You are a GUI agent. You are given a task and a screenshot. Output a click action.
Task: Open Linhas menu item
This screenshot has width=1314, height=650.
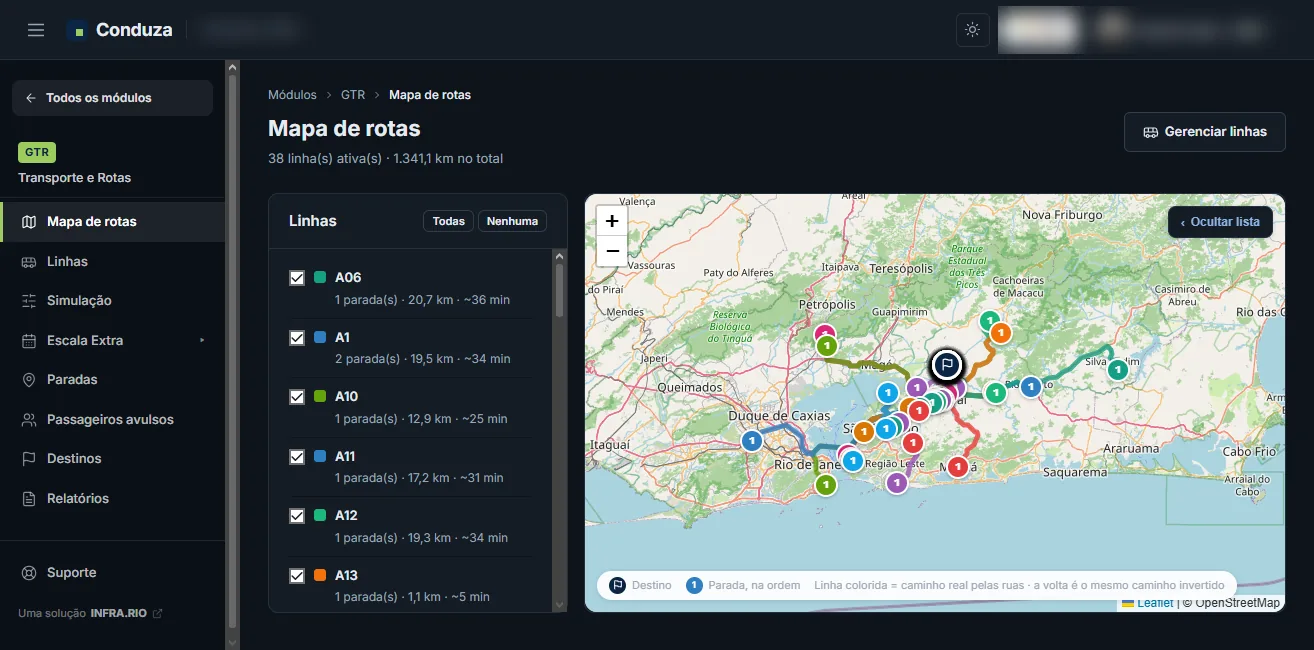click(113, 261)
